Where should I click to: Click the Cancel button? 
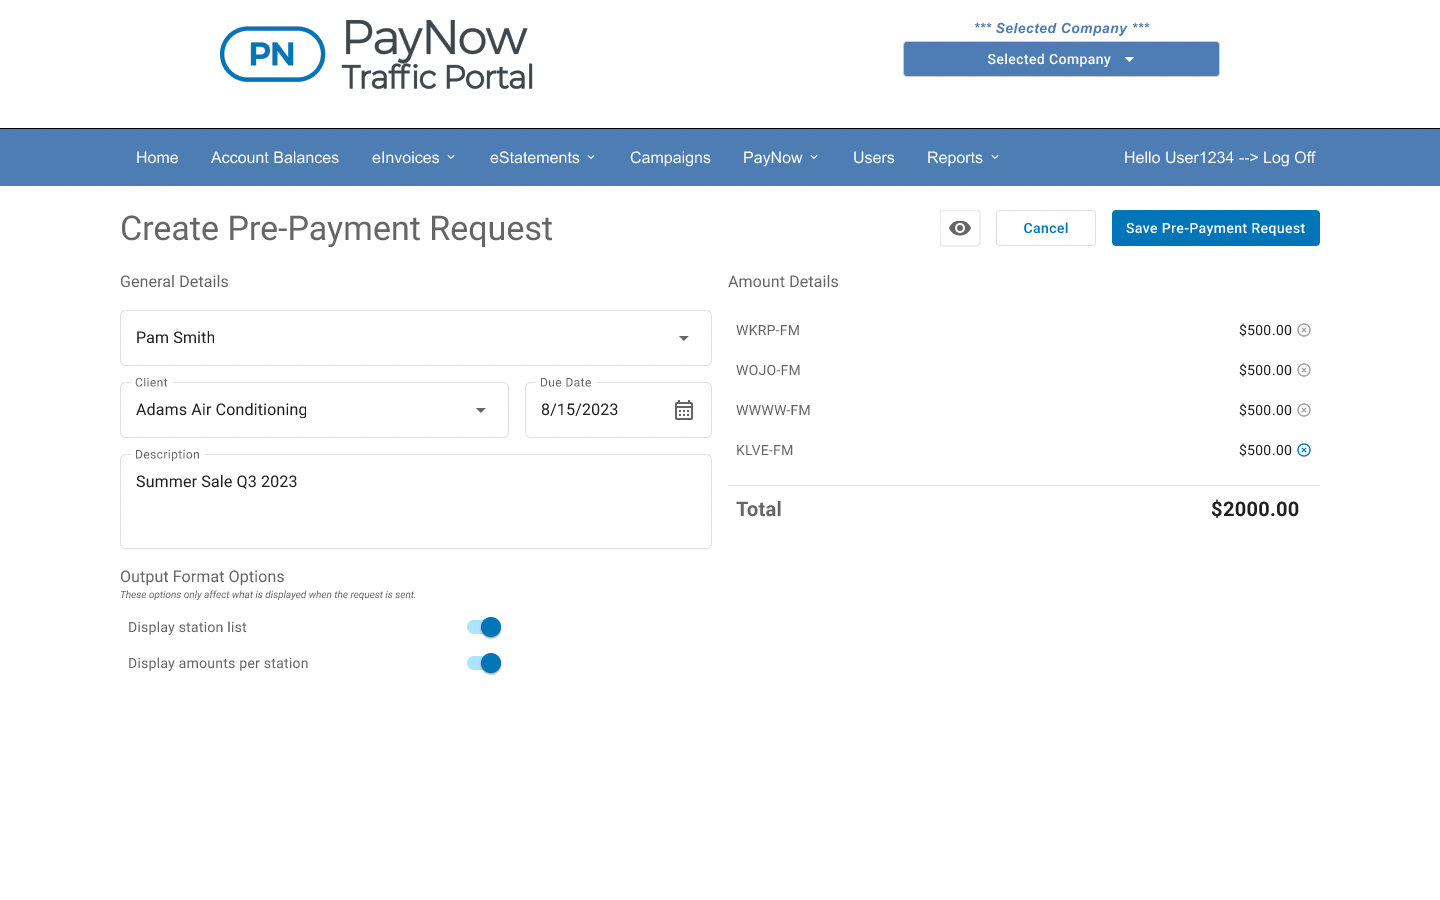click(1046, 228)
